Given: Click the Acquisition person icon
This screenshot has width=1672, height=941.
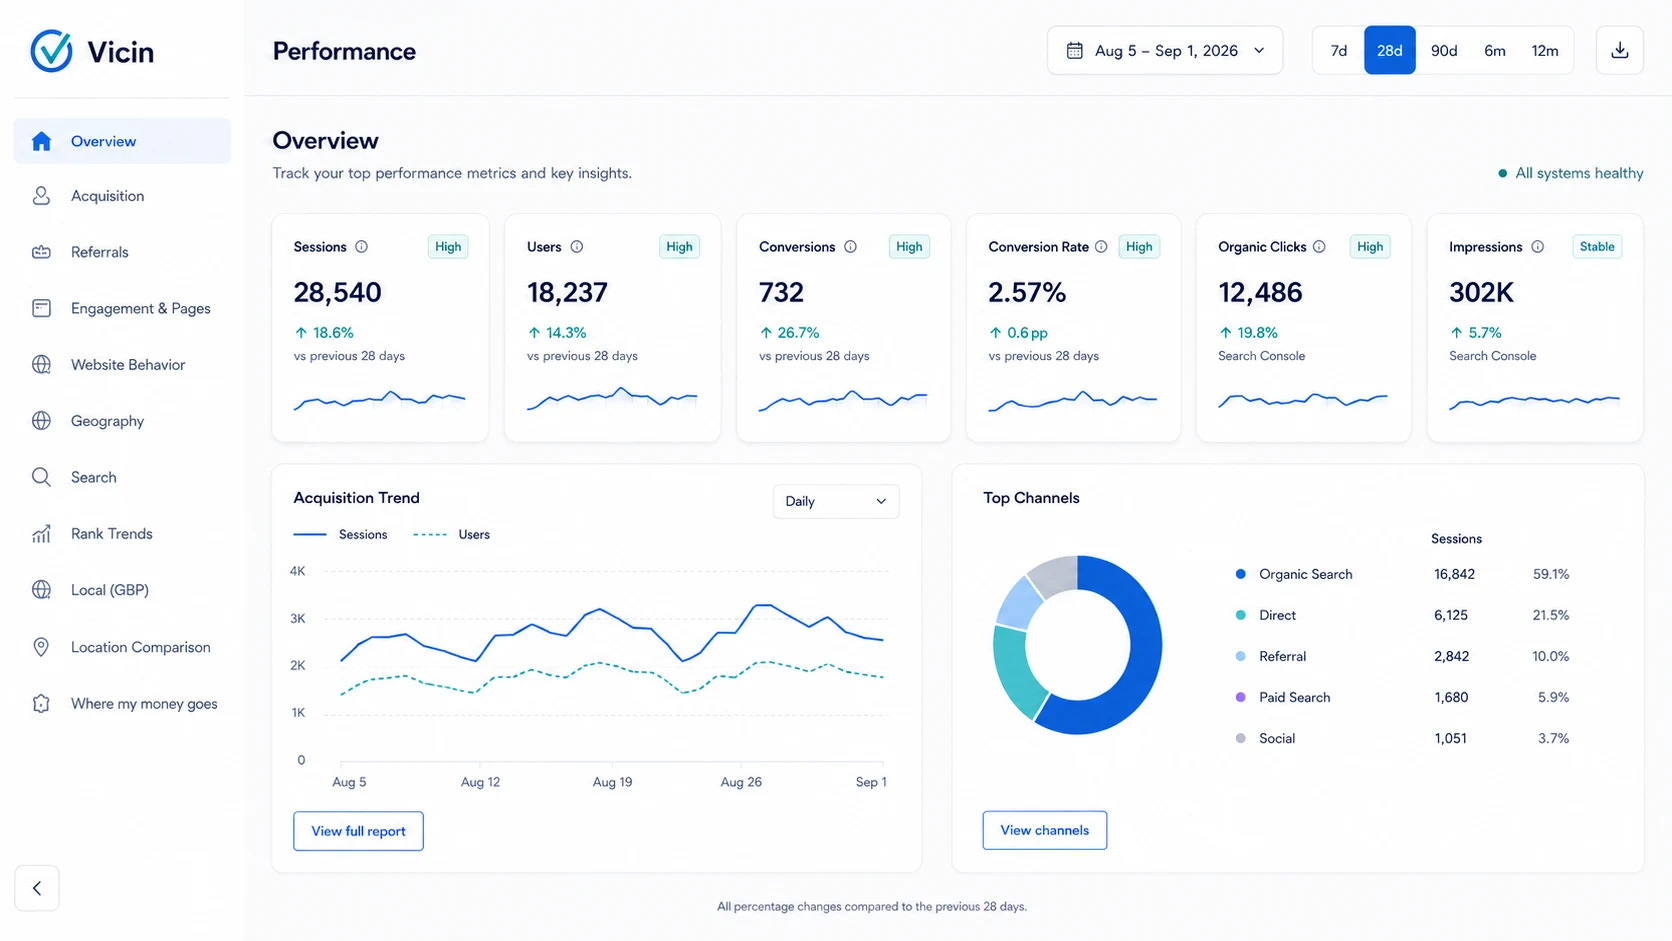Looking at the screenshot, I should (x=41, y=196).
